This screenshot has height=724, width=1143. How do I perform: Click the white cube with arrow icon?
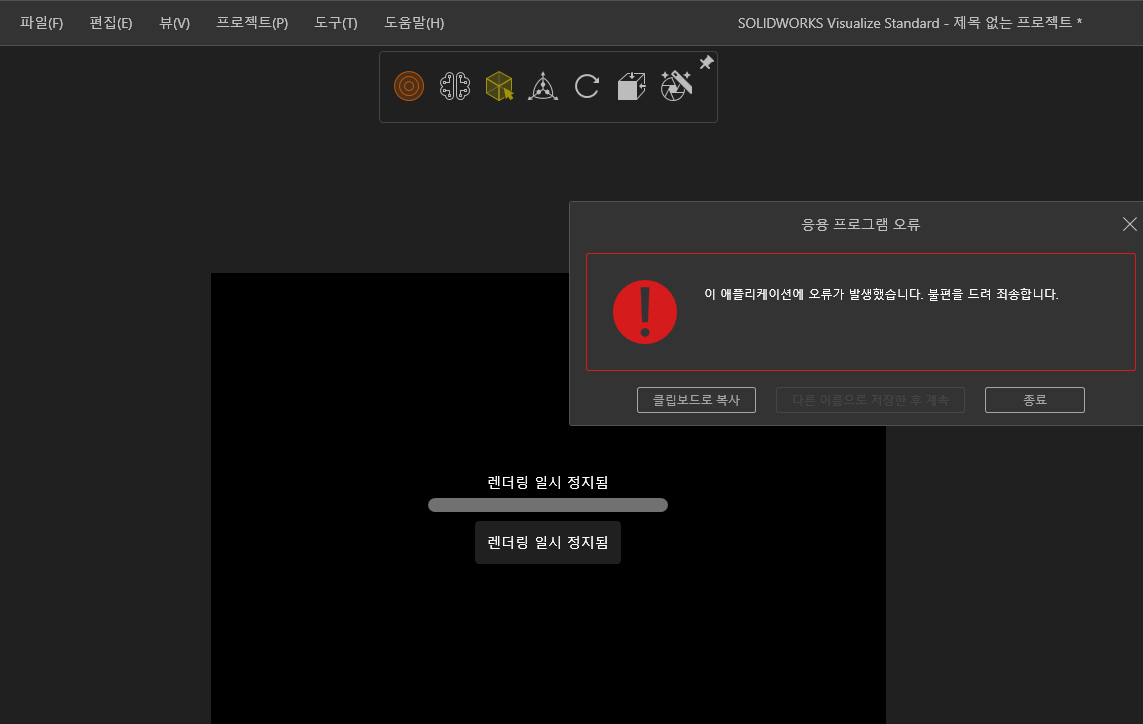point(631,86)
